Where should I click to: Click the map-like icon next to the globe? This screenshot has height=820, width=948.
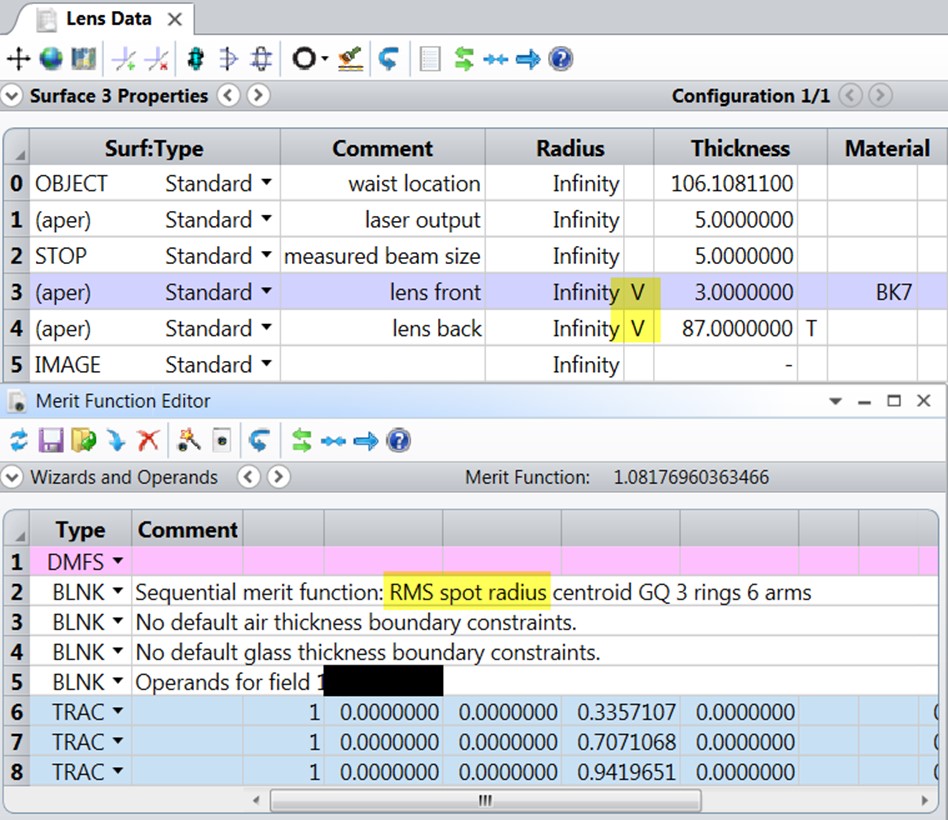(83, 59)
